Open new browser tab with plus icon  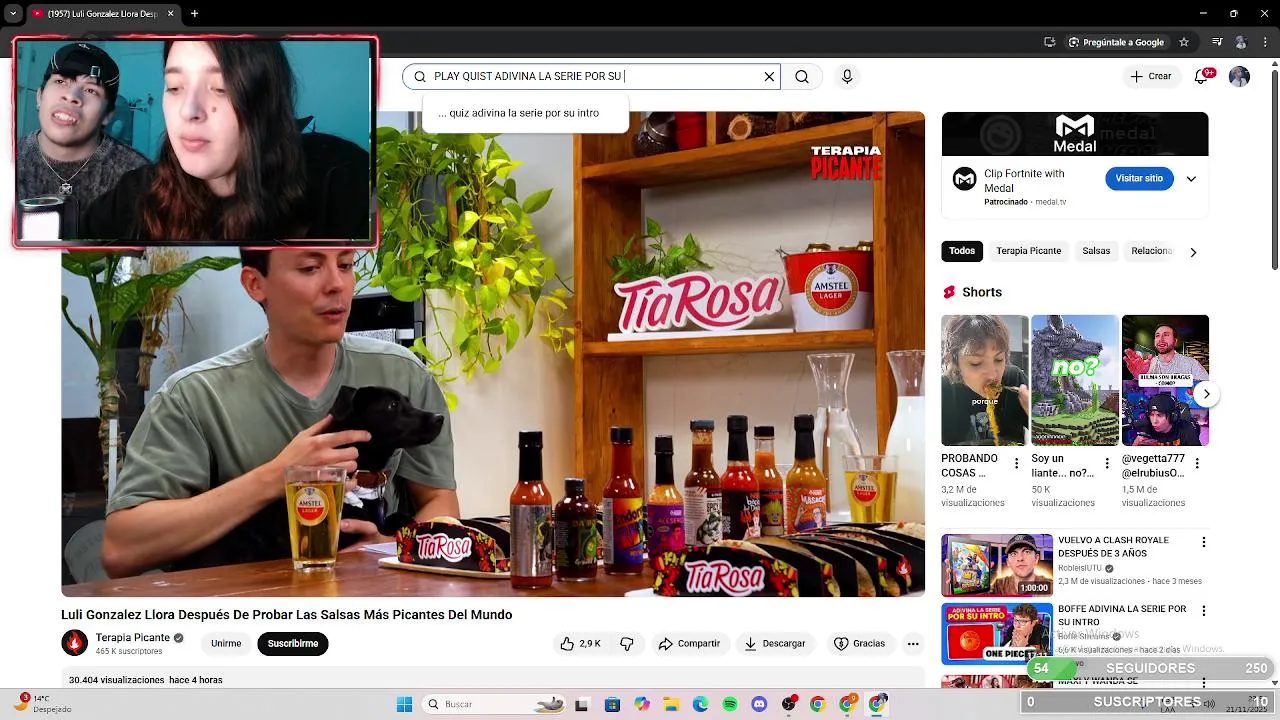[194, 14]
